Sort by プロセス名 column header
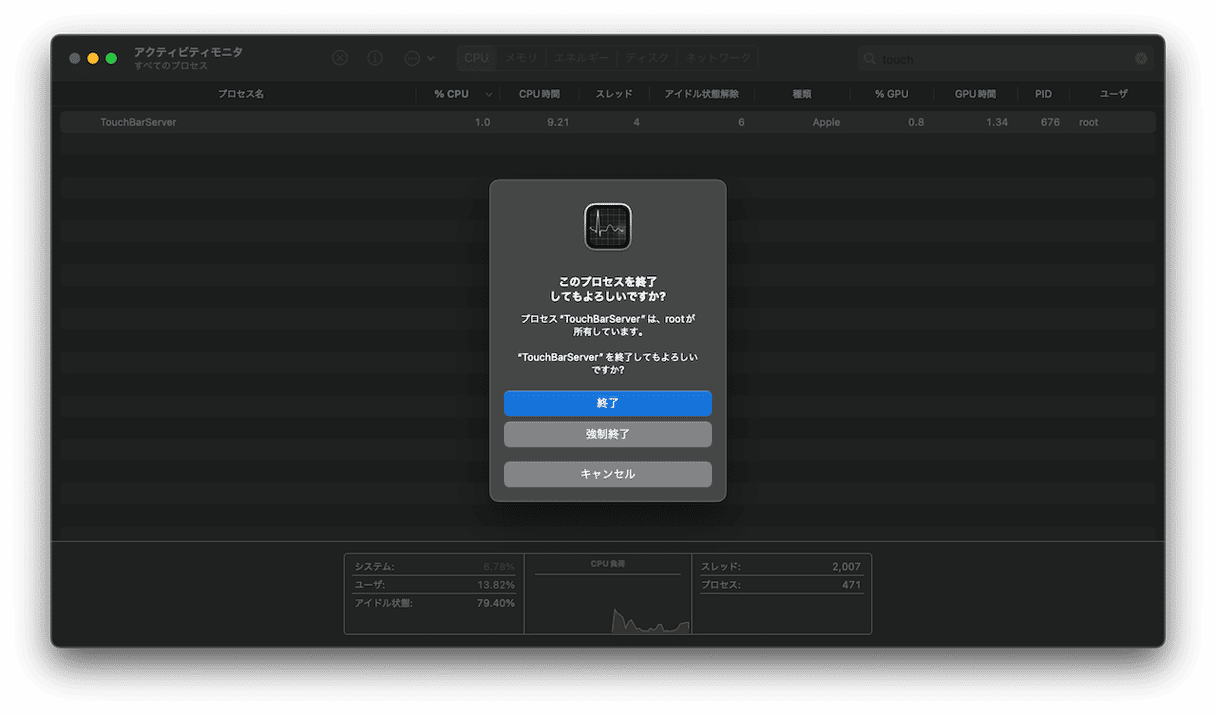1216x715 pixels. coord(241,94)
